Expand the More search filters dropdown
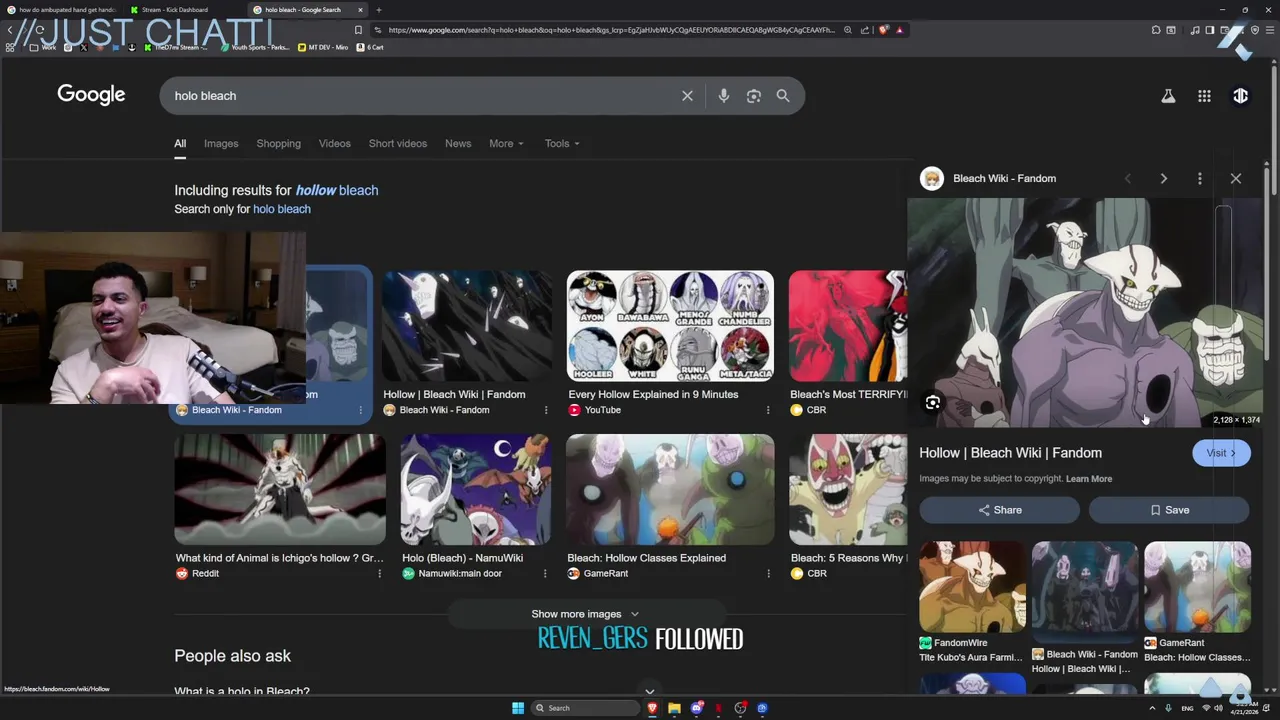 pyautogui.click(x=506, y=143)
